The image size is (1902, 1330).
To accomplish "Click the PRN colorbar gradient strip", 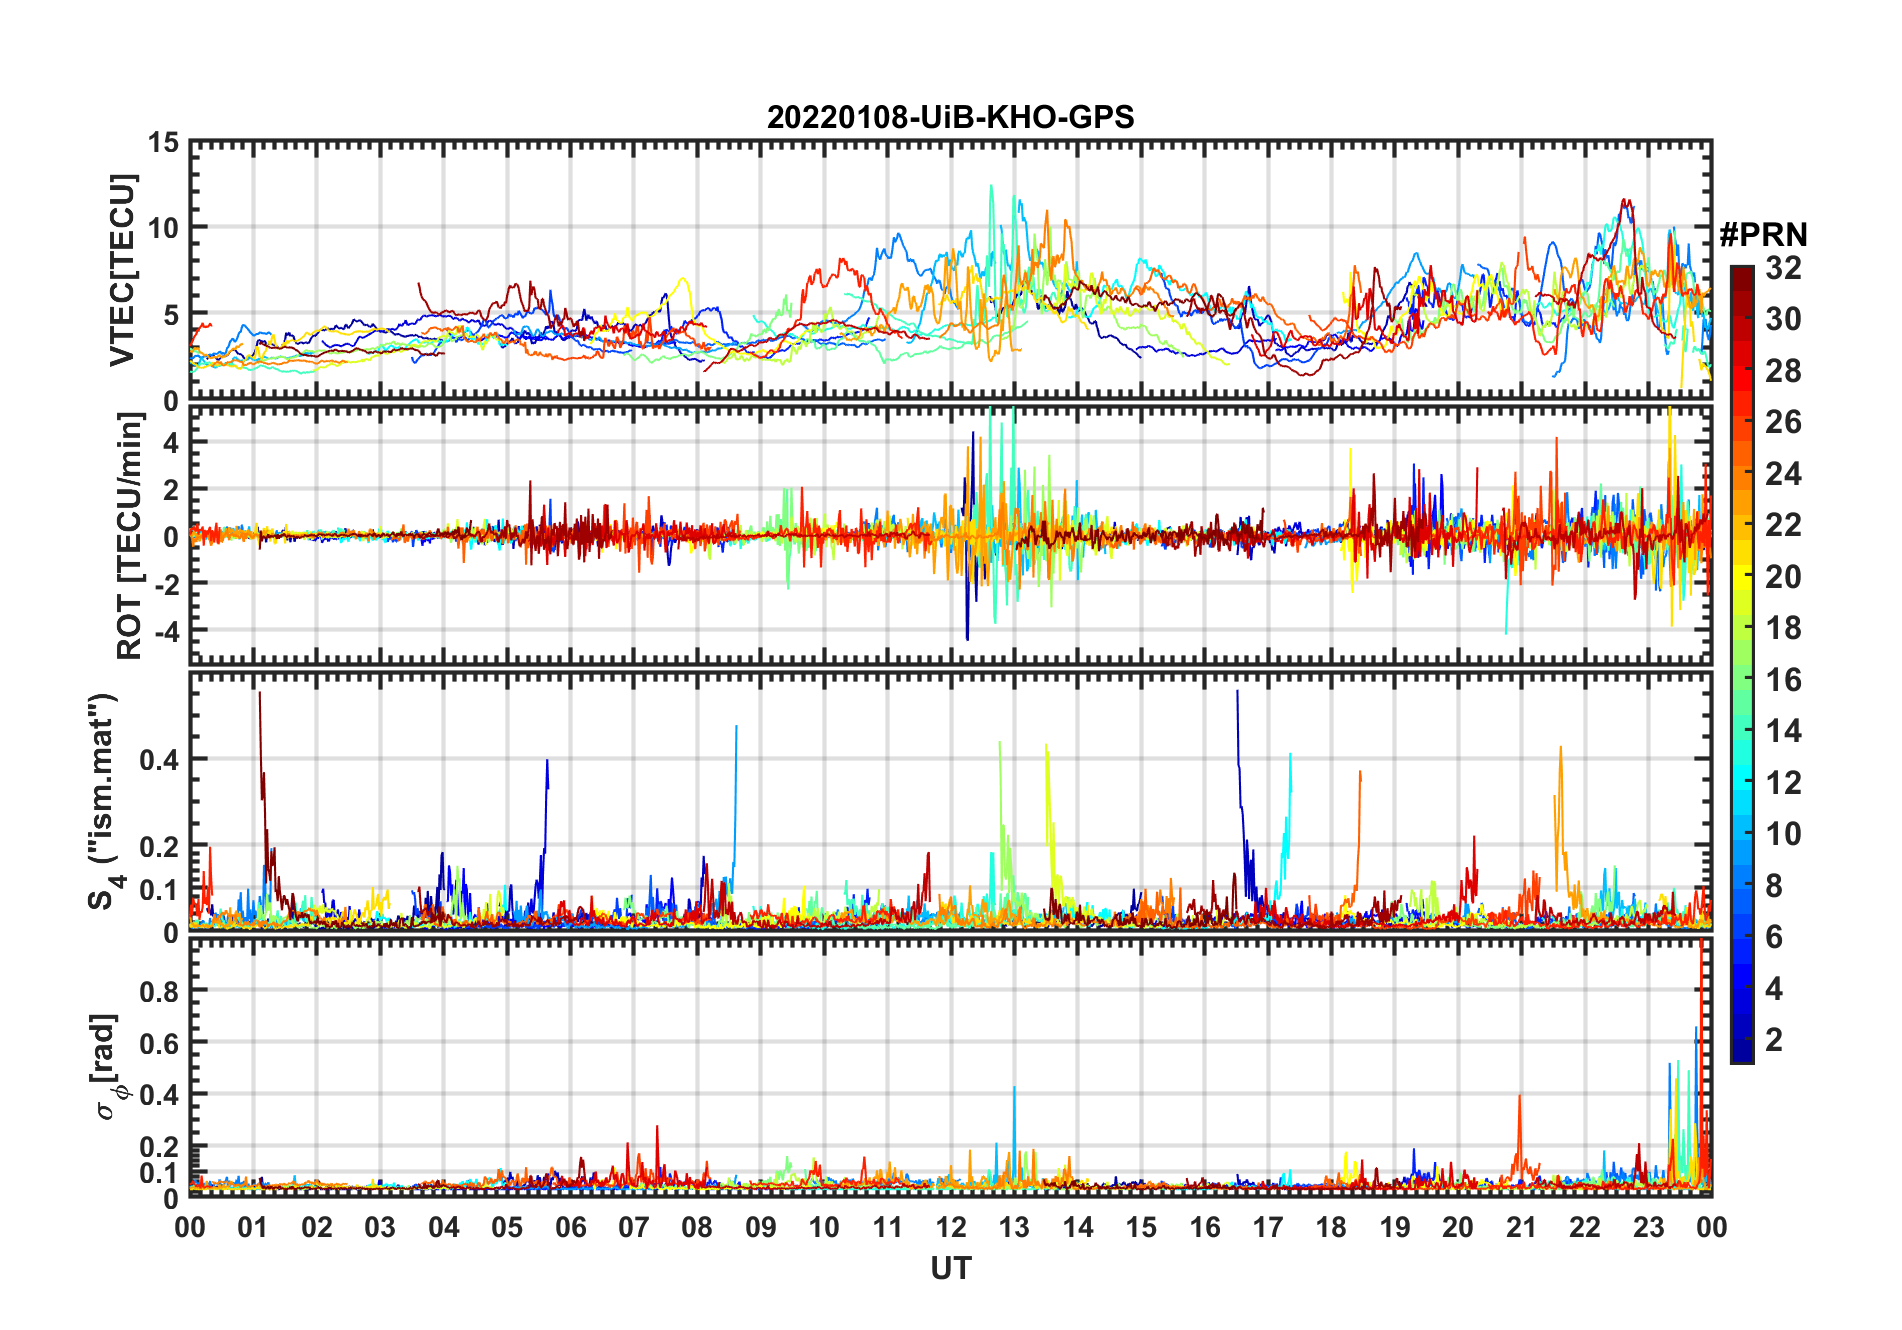I will click(1742, 664).
